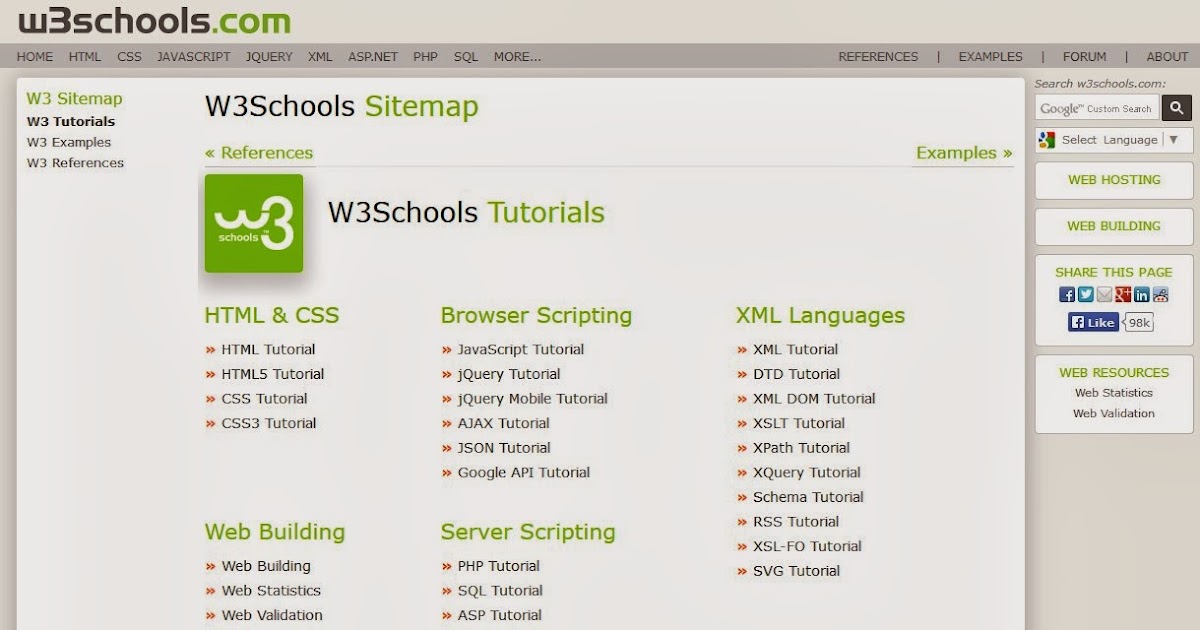Open JQUERY in the top navigation bar
The height and width of the screenshot is (630, 1200).
tap(269, 57)
